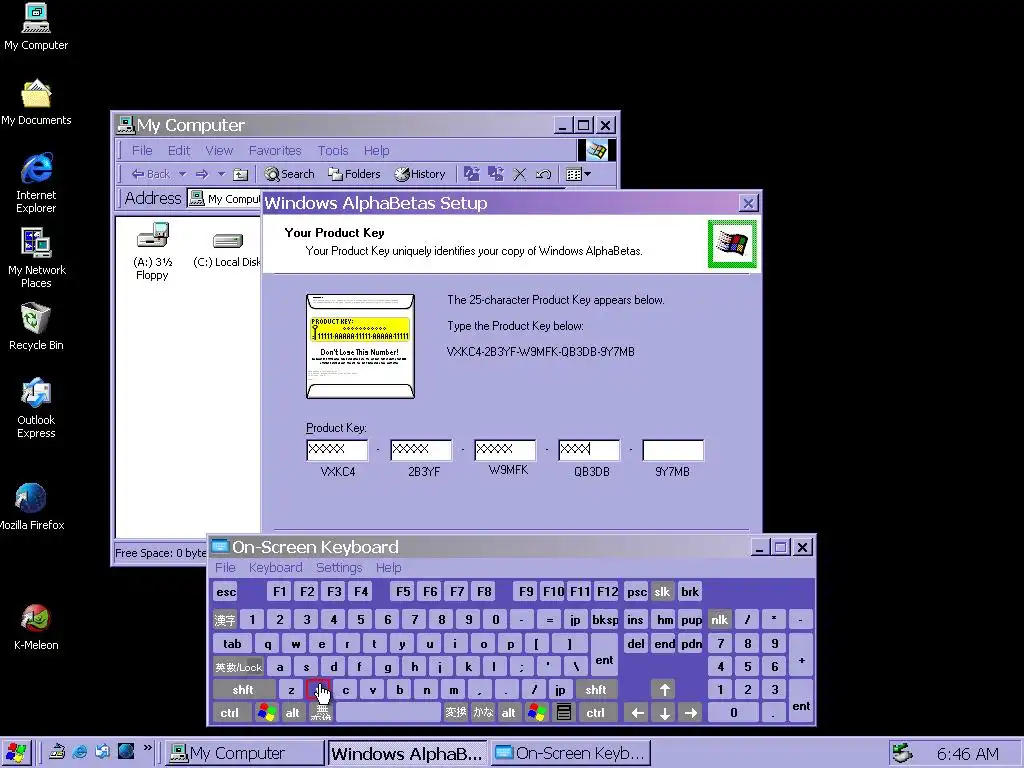Image resolution: width=1024 pixels, height=768 pixels.
Task: Open the File menu in My Computer
Action: (142, 150)
